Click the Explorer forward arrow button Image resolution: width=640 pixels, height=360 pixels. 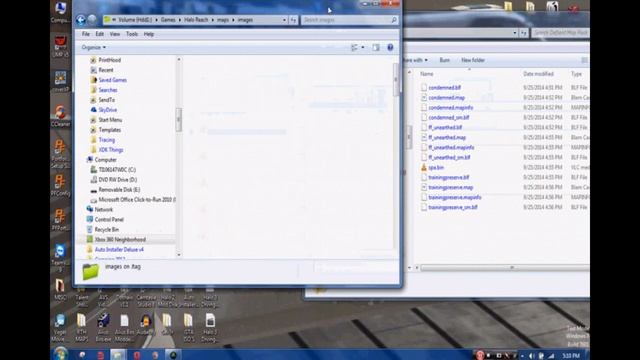pyautogui.click(x=92, y=20)
